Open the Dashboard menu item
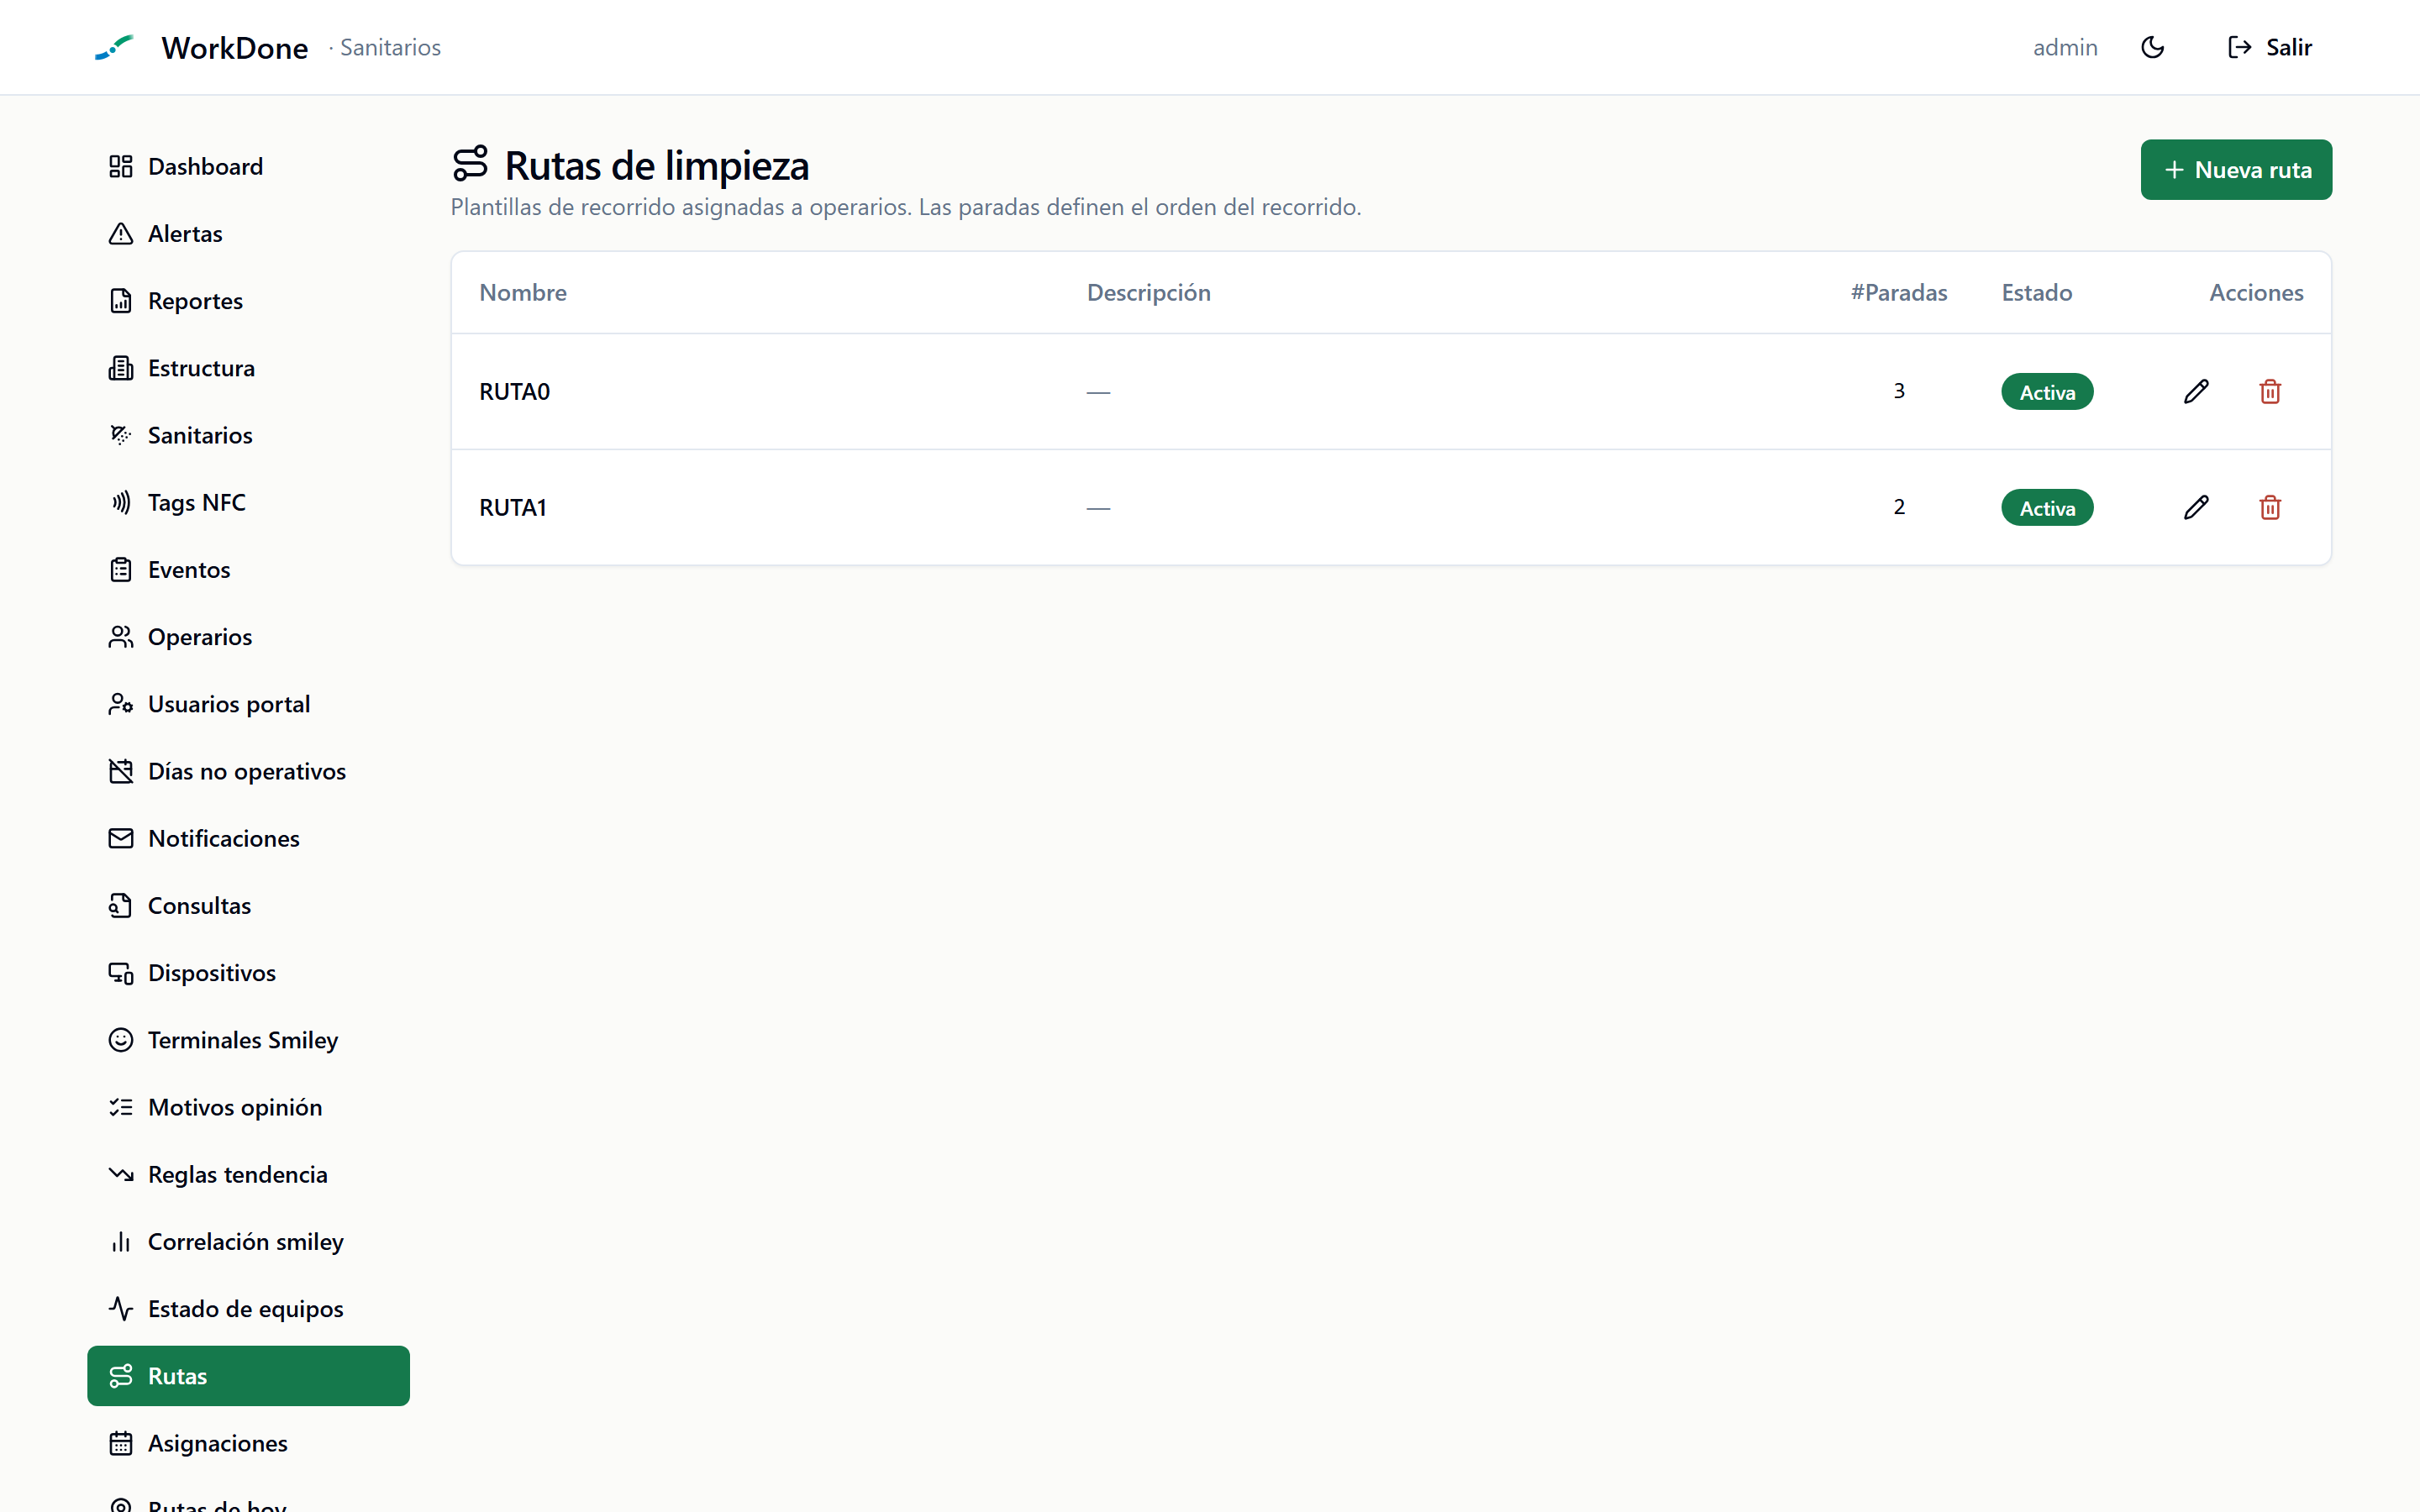This screenshot has width=2420, height=1512. point(248,166)
